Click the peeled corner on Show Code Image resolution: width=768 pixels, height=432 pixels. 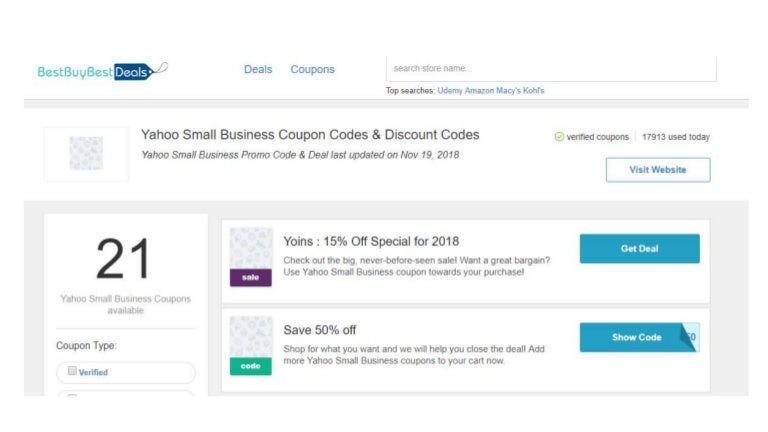click(x=689, y=337)
